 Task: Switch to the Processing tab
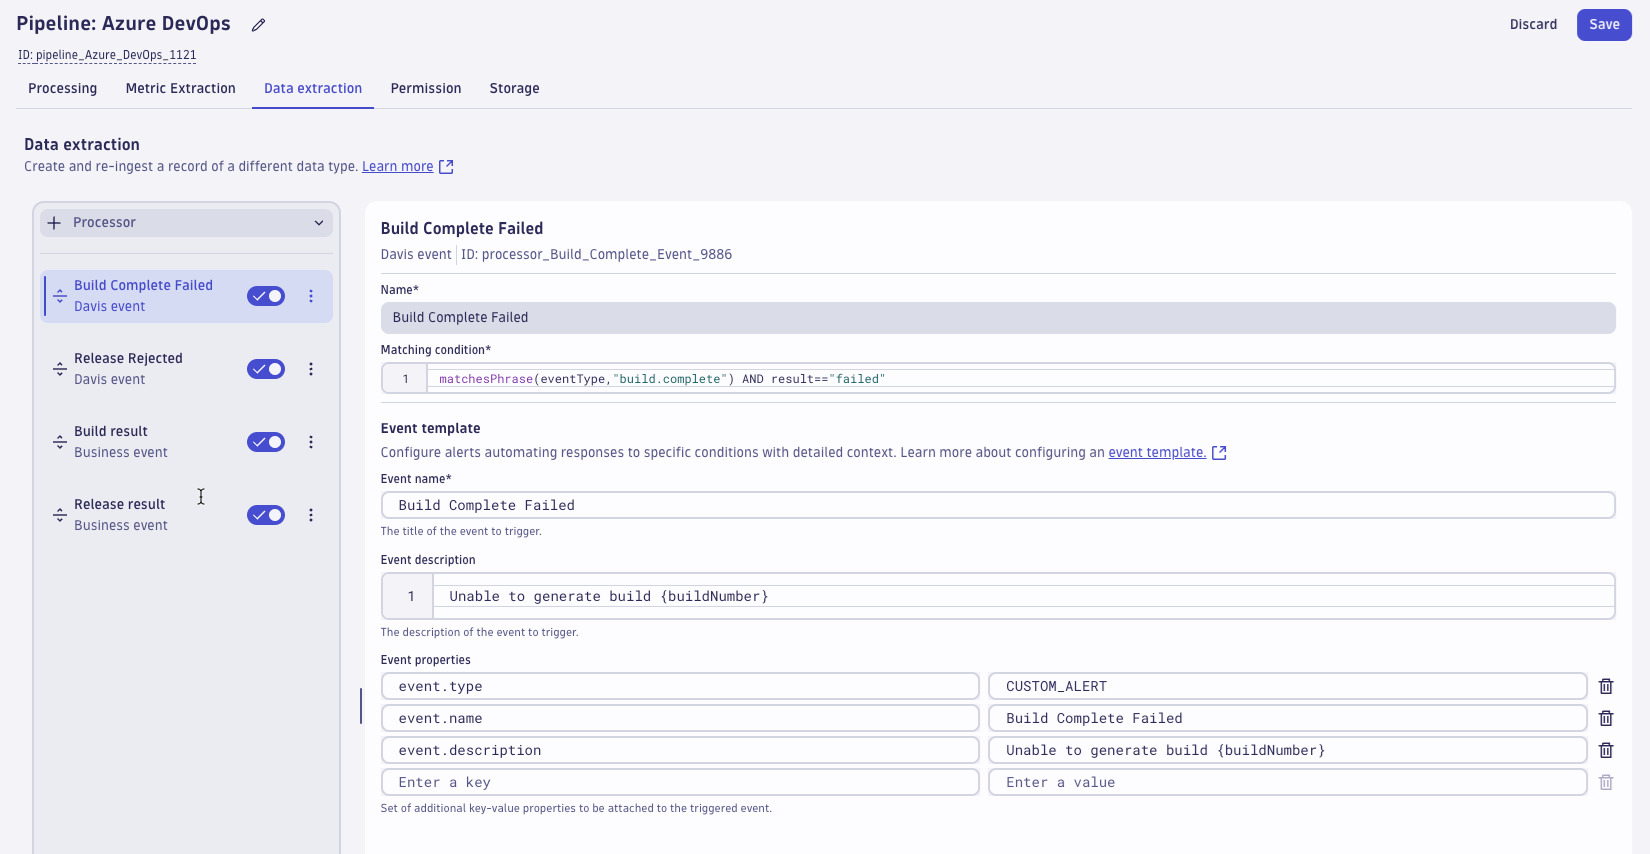[x=63, y=88]
